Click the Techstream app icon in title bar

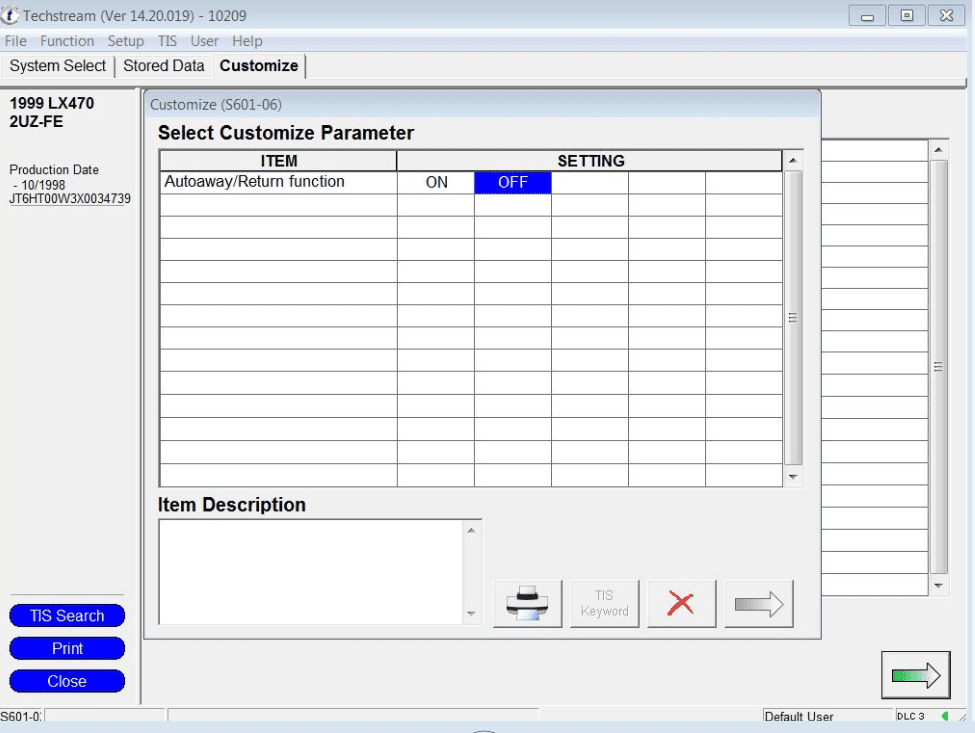coord(9,15)
